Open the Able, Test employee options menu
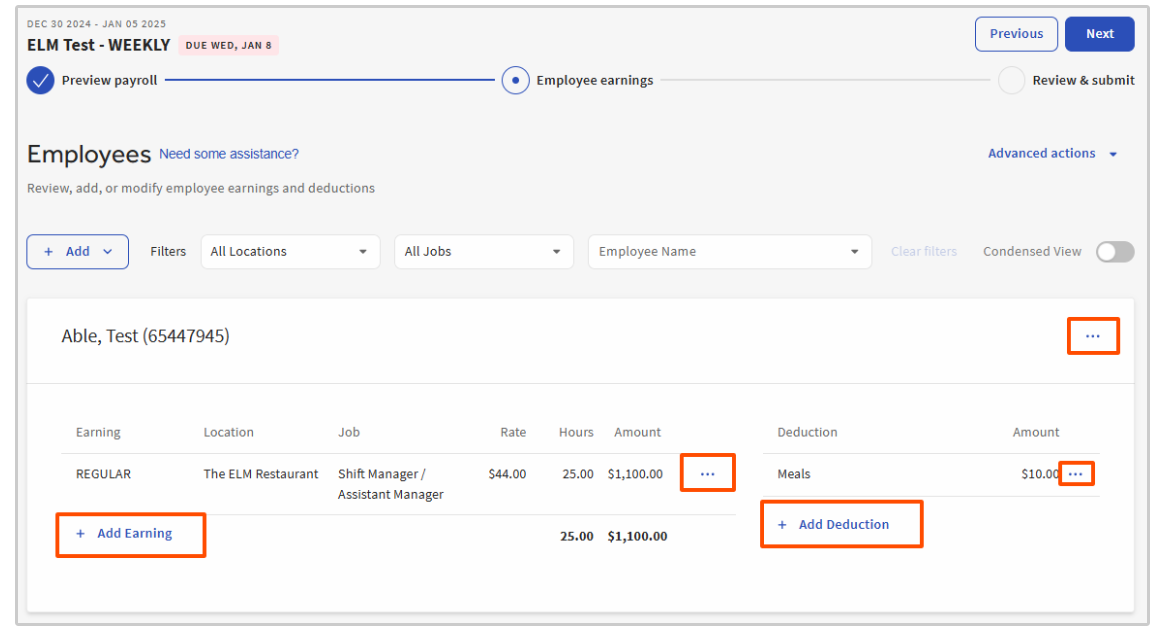The image size is (1165, 631). 1092,337
